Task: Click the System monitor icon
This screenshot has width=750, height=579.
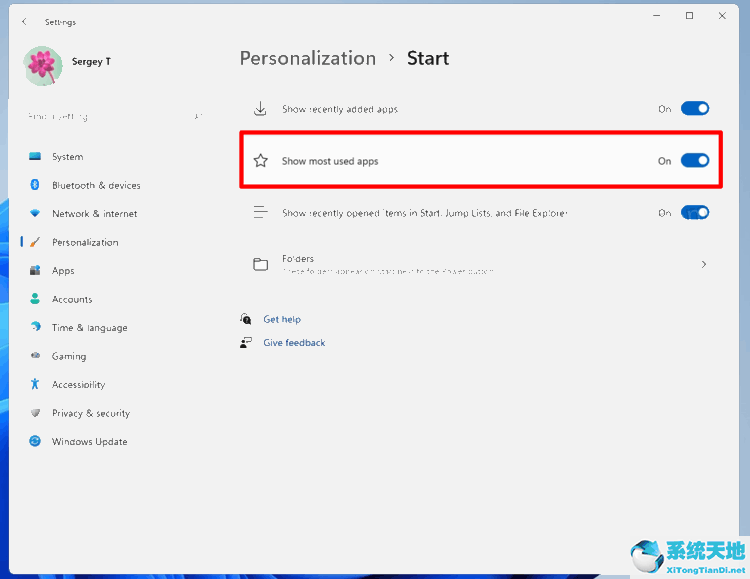Action: [x=35, y=156]
